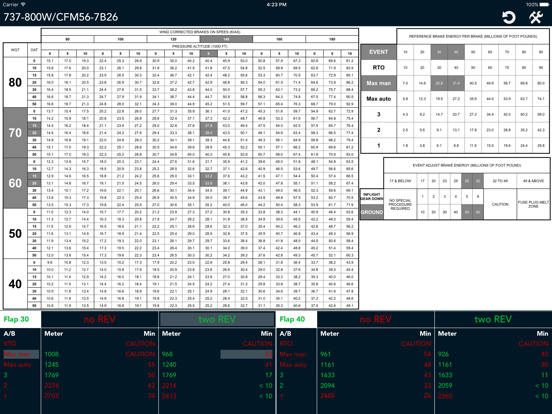Open the wrench and screwdriver settings icon

pyautogui.click(x=536, y=17)
